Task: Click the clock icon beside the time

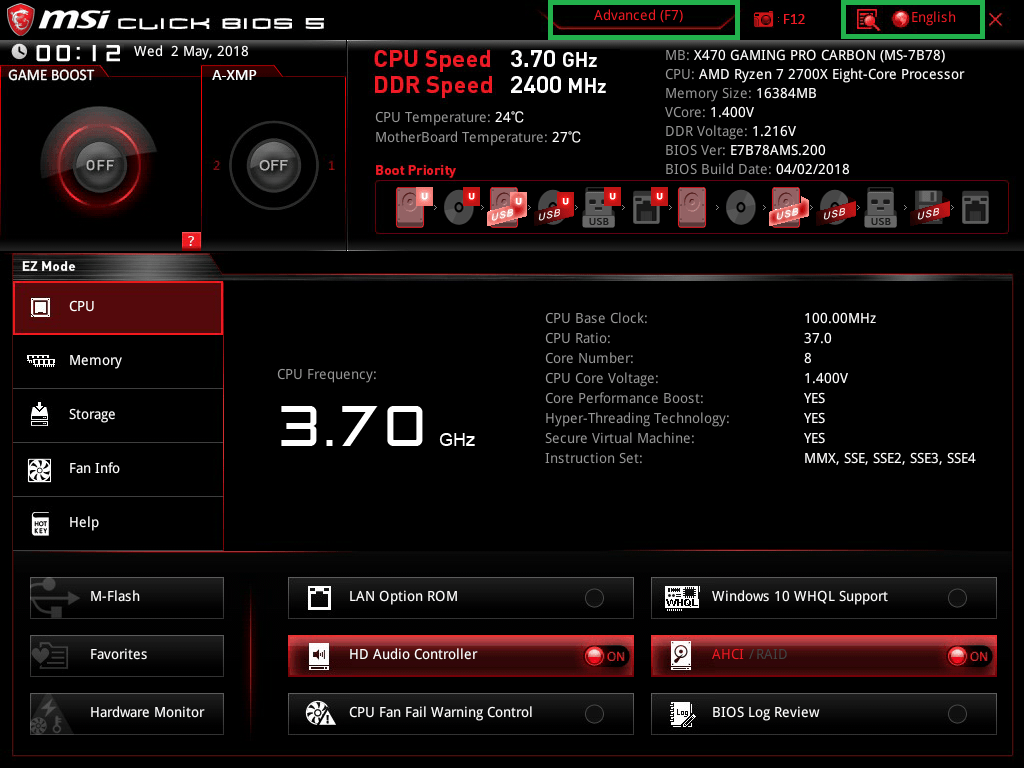Action: click(x=20, y=51)
